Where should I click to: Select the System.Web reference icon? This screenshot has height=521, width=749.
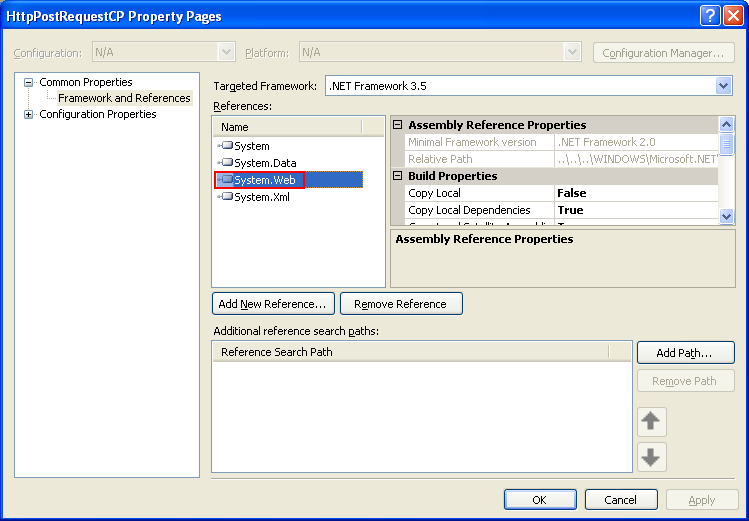(x=226, y=180)
